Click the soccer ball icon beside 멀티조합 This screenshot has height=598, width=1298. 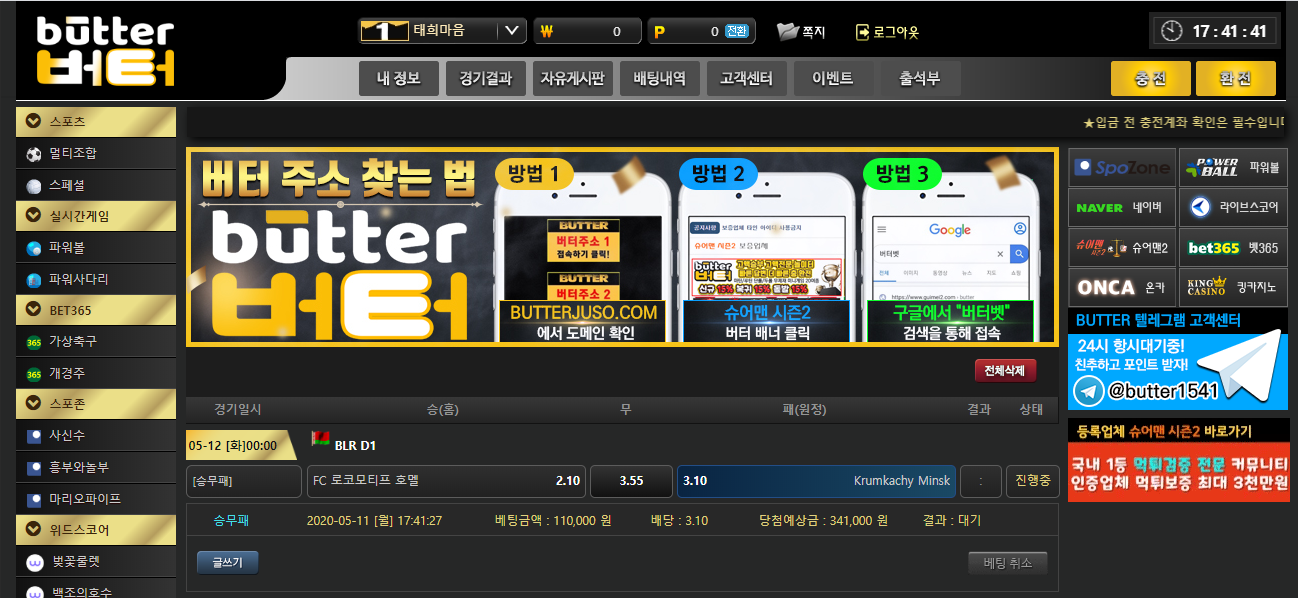pos(34,154)
